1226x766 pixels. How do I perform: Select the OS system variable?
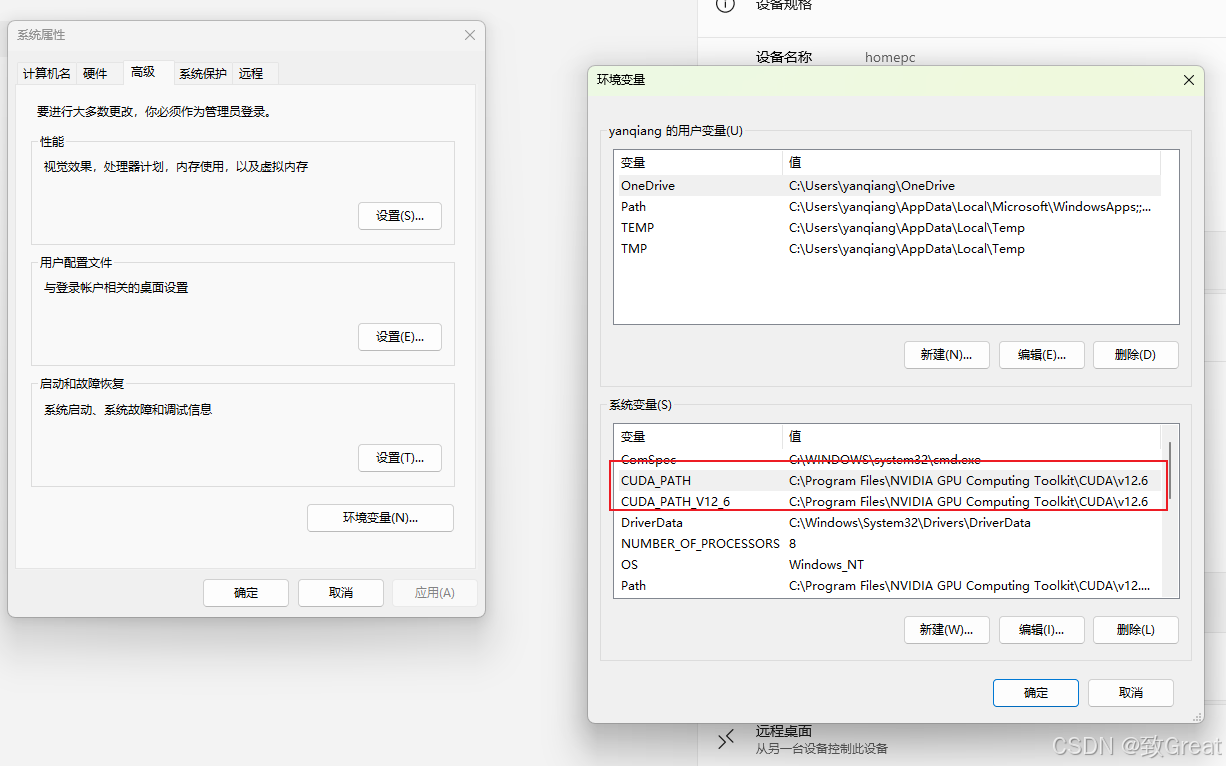pos(888,565)
